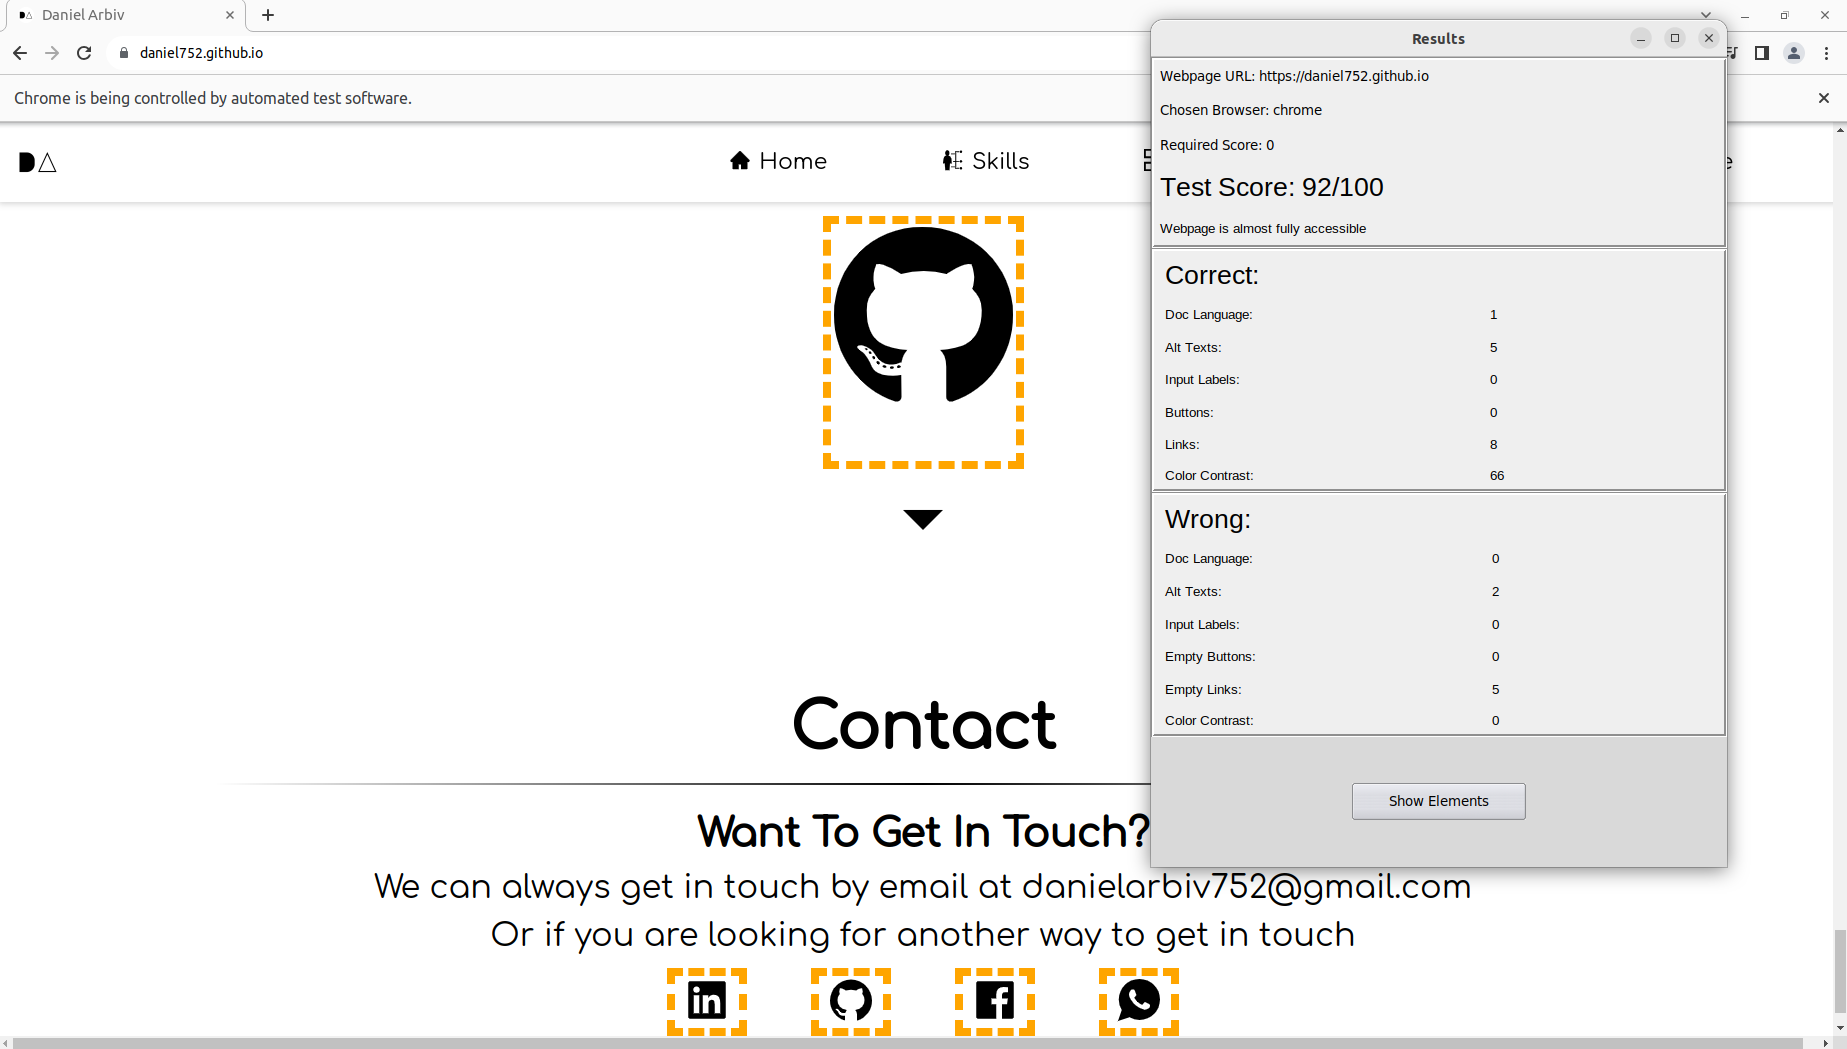
Task: Click 'Input Labels:' label under Wrong
Action: [1201, 625]
